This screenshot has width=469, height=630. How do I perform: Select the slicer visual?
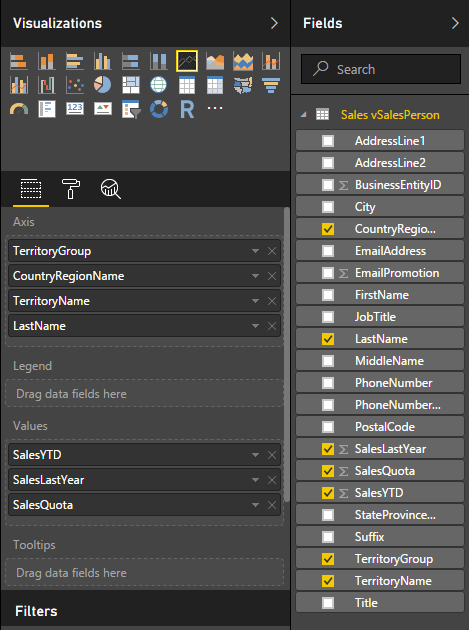131,109
